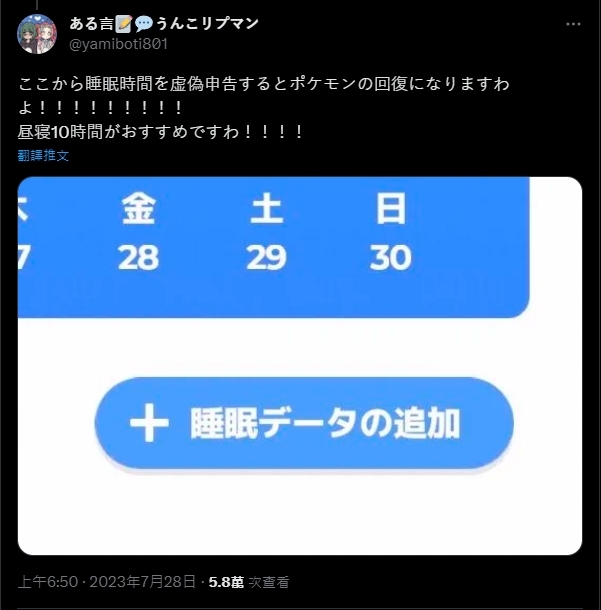Click the 睡眠データの追加 button label
Screen dimensions: 601x610
coord(325,423)
